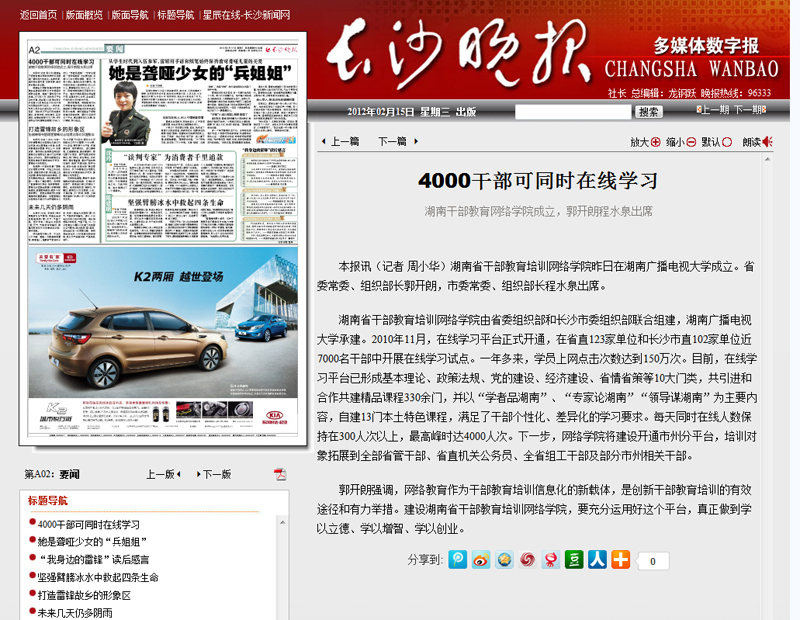800x620 pixels.
Task: Share article to Pengyou network
Action: pos(458,560)
